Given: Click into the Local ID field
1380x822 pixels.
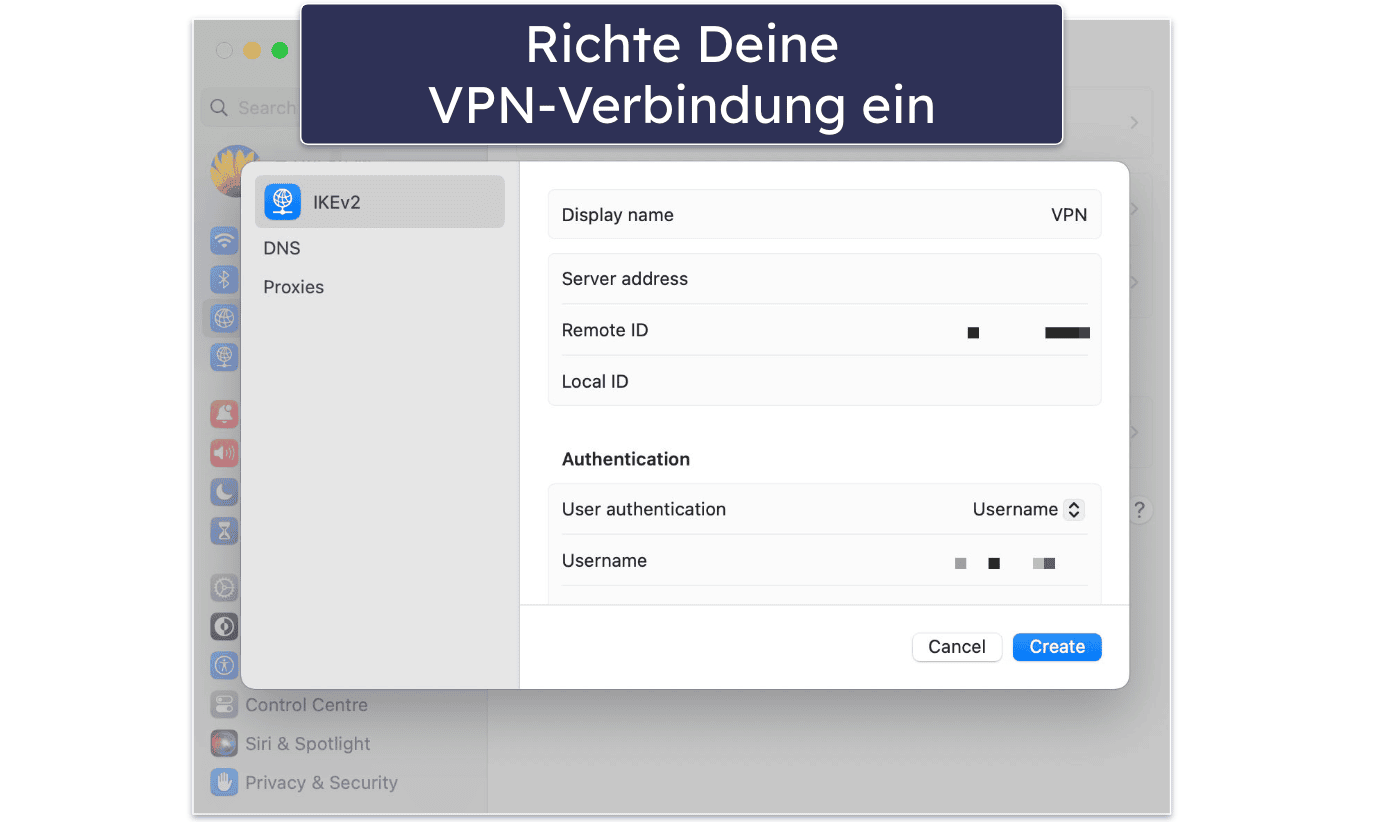Looking at the screenshot, I should coord(825,381).
